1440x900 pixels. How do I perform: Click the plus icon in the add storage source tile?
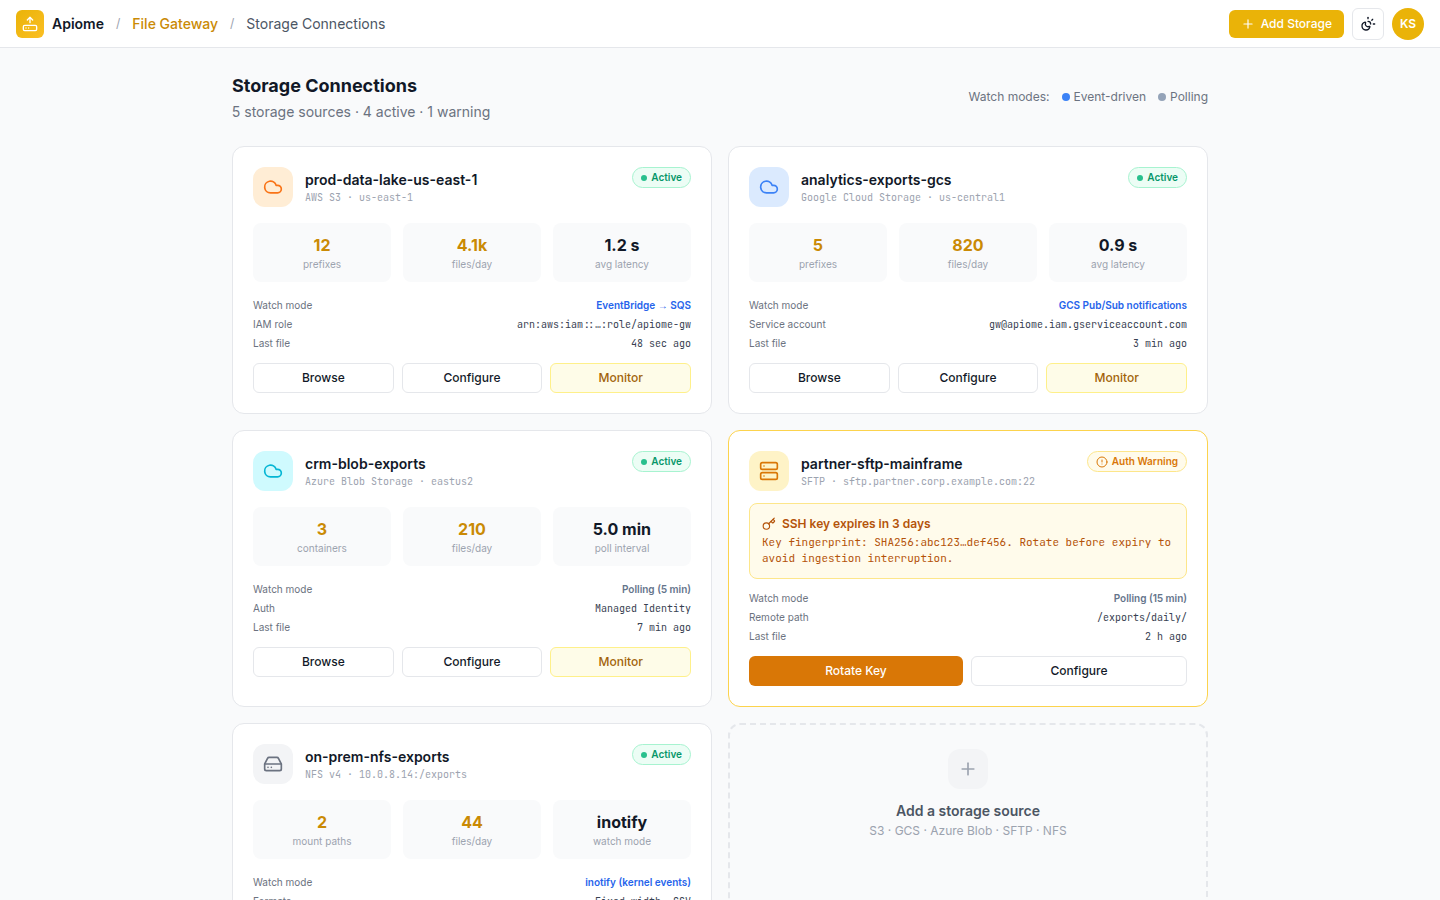[x=968, y=769]
